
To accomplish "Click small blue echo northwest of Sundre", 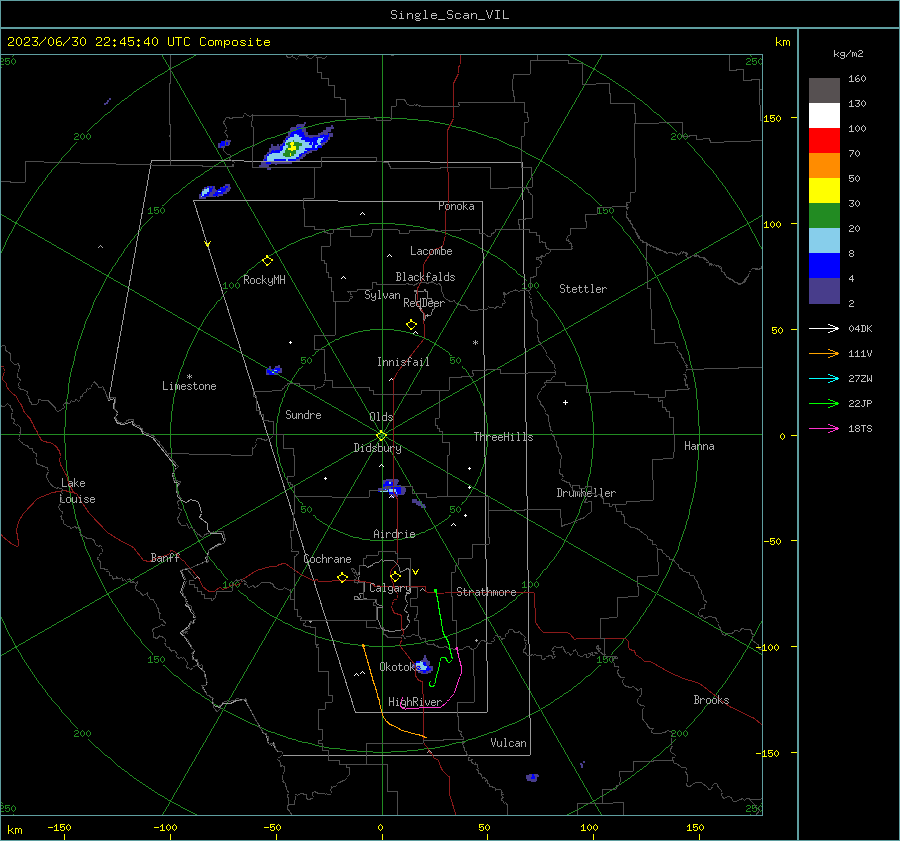I will (x=274, y=370).
